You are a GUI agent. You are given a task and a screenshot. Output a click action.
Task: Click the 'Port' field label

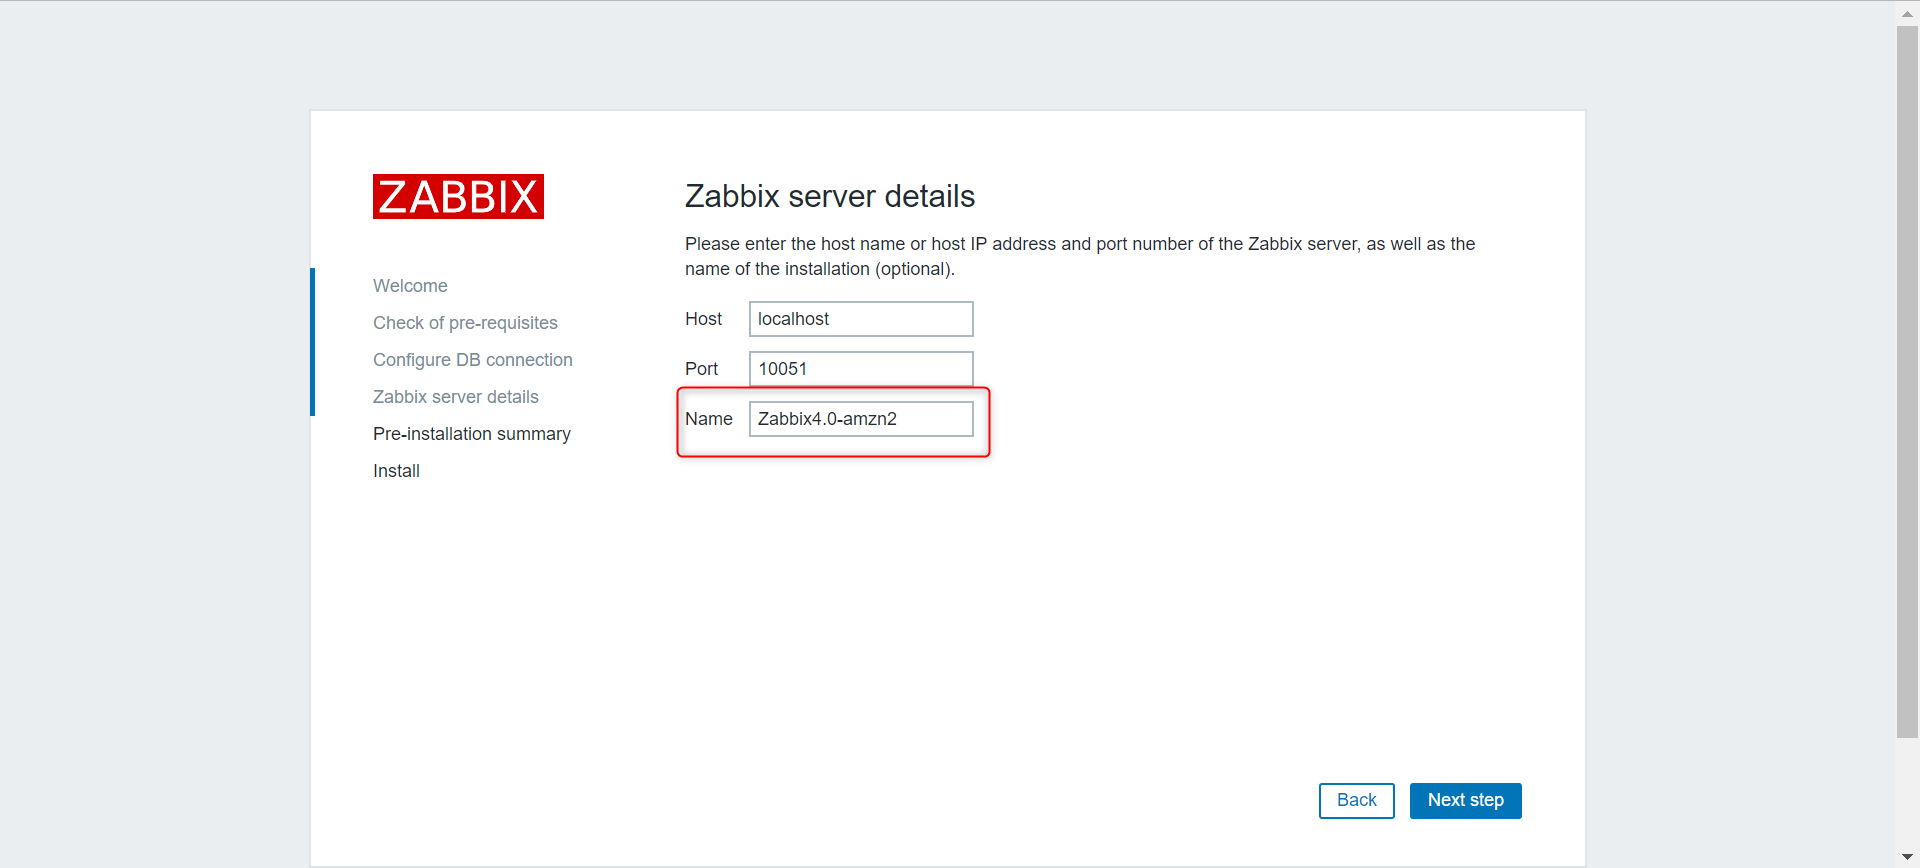pyautogui.click(x=701, y=369)
